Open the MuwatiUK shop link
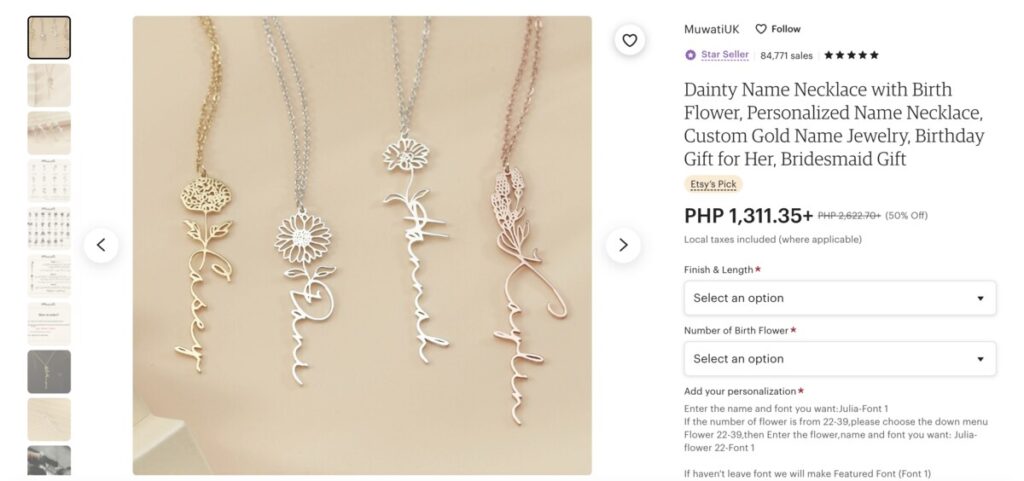This screenshot has width=1024, height=481. point(711,29)
